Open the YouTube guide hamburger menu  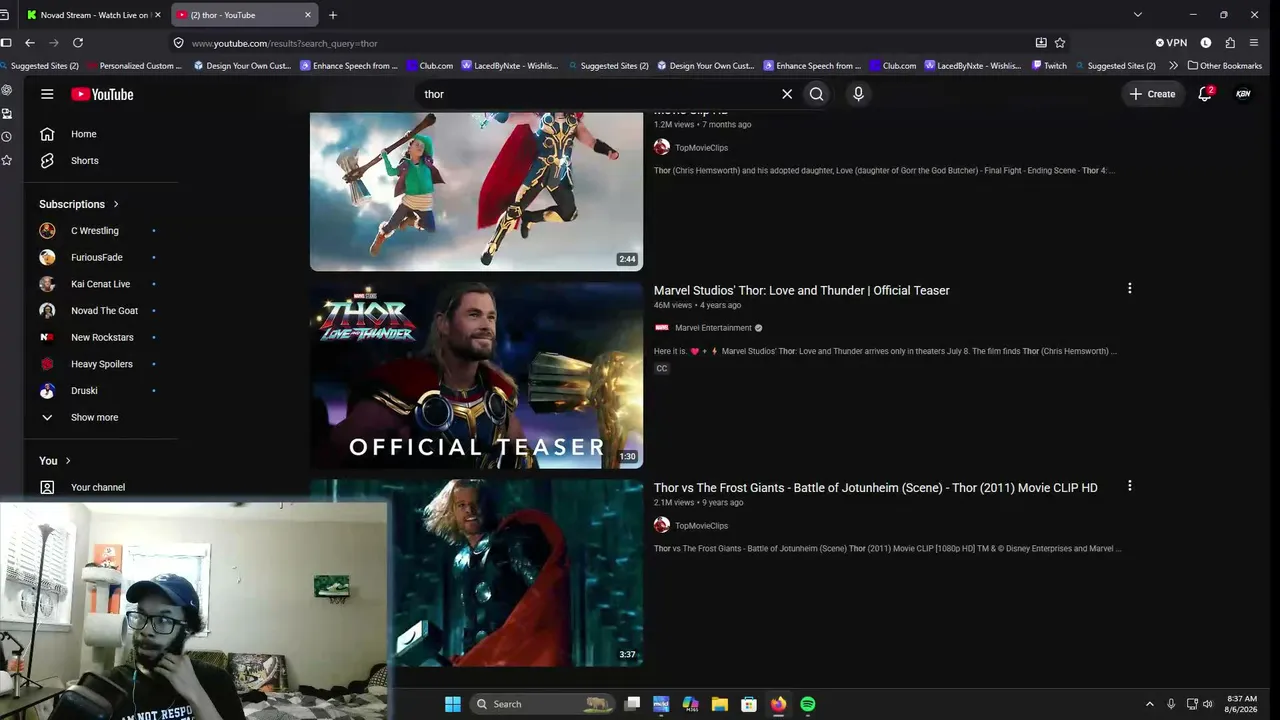click(x=47, y=94)
